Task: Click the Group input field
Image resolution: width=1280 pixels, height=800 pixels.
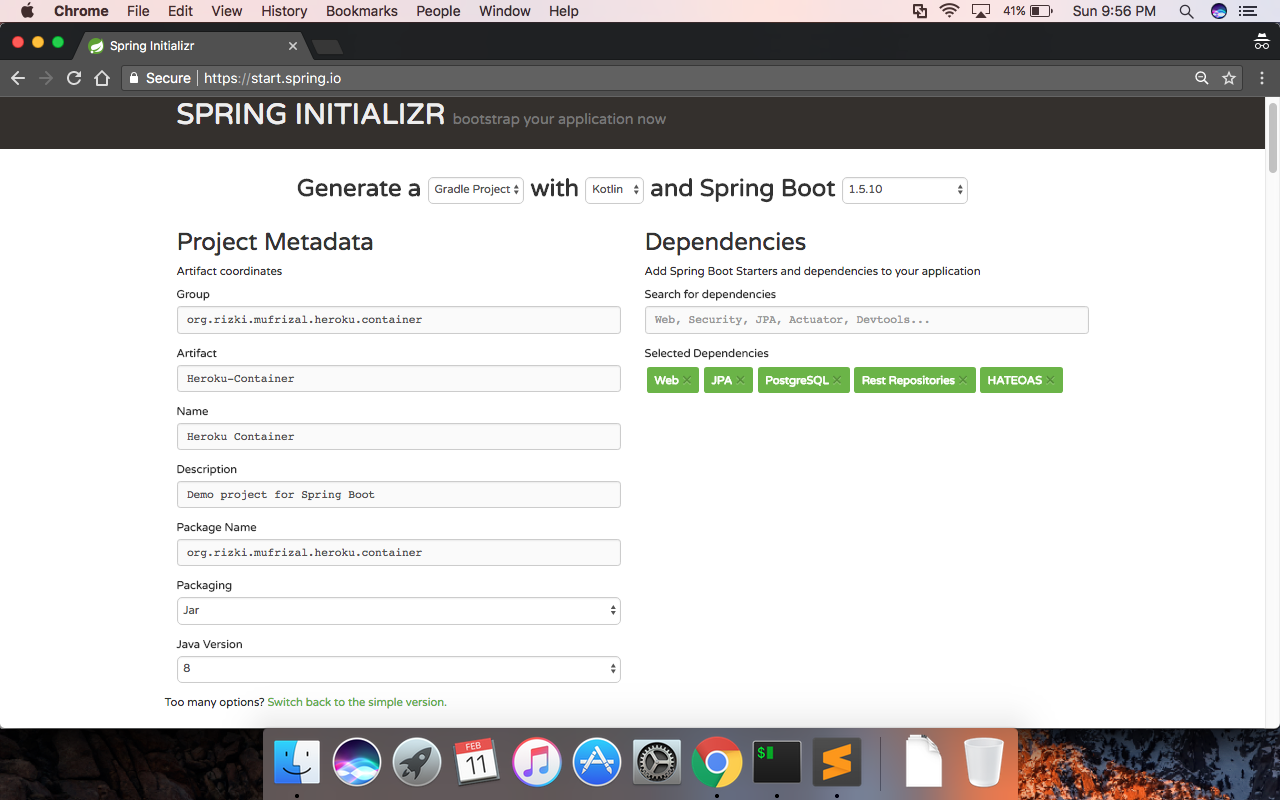Action: [x=399, y=320]
